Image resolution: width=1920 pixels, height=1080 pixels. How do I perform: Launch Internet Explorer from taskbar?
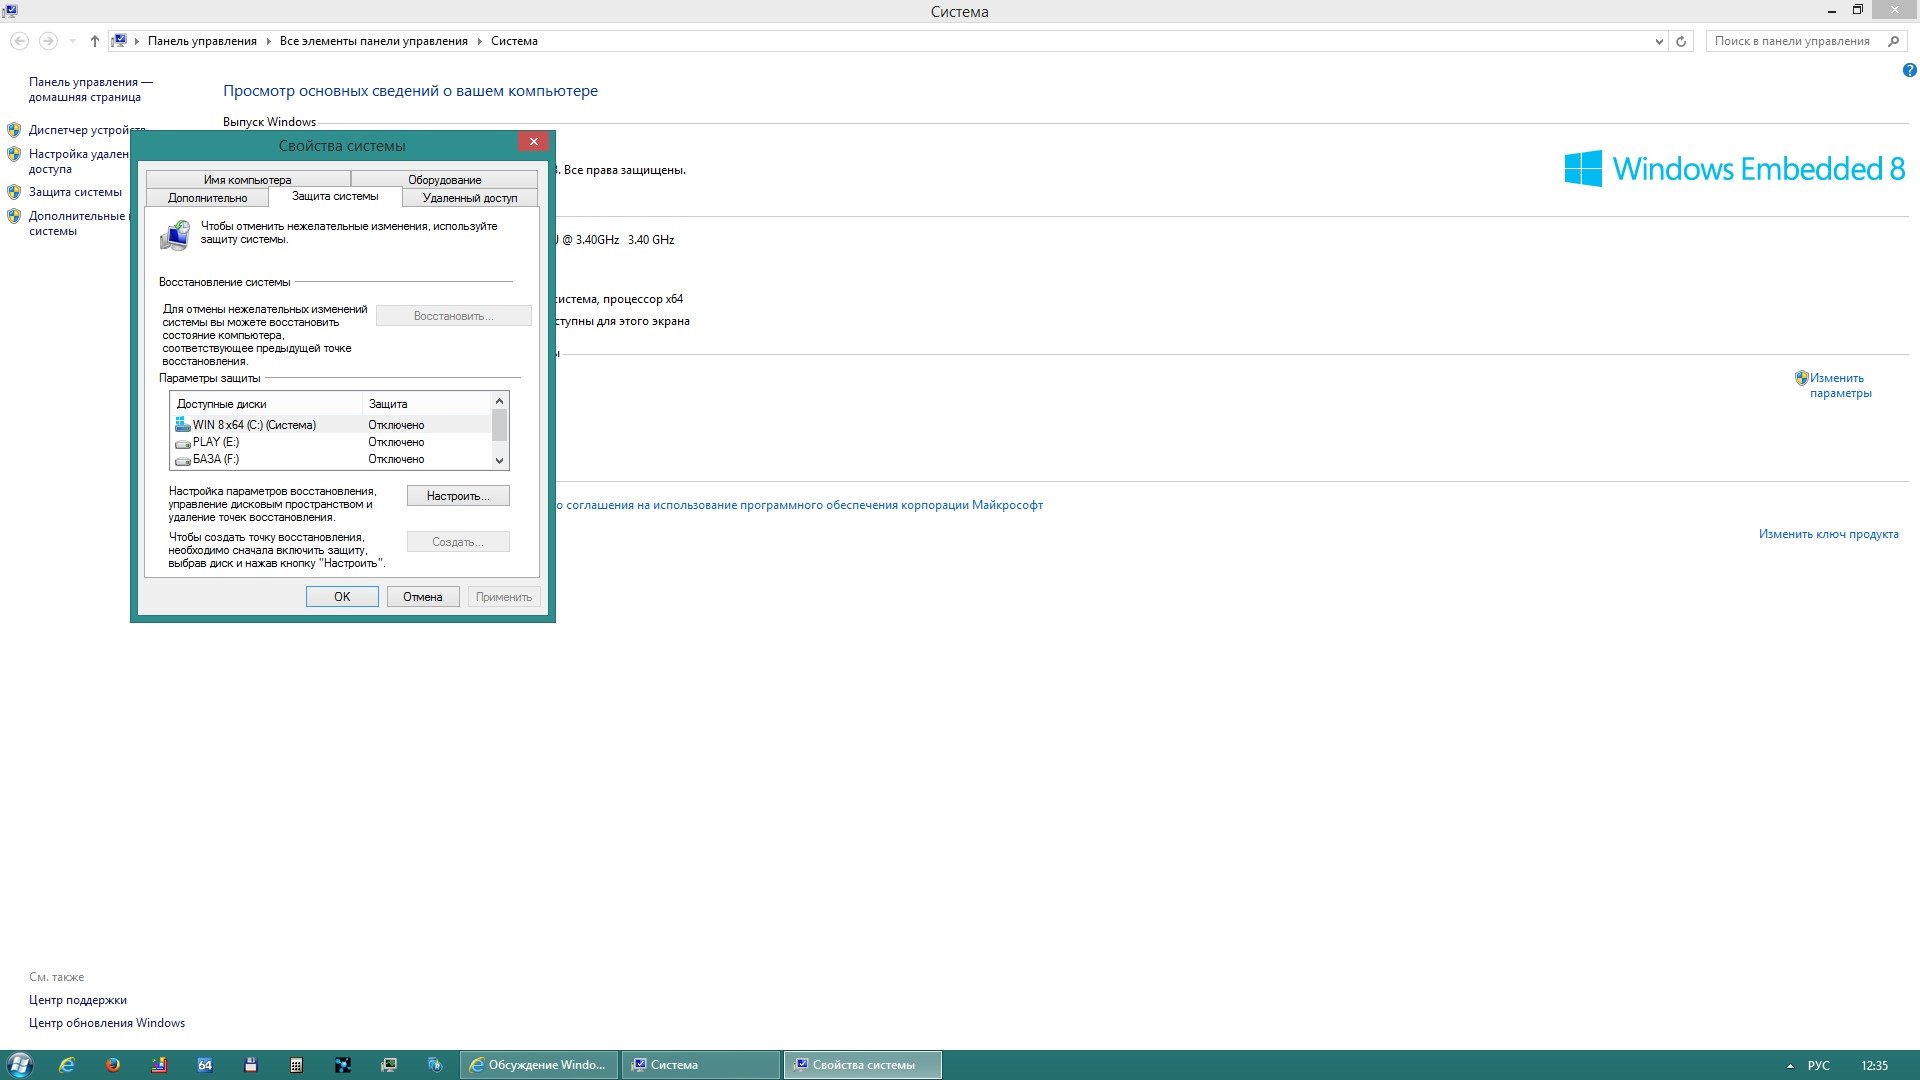67,1065
